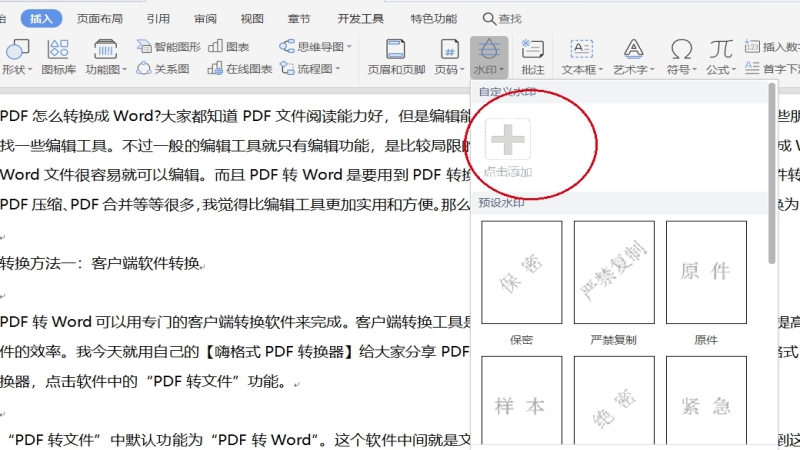Click the add custom watermark plus button
The image size is (800, 450).
[x=508, y=138]
